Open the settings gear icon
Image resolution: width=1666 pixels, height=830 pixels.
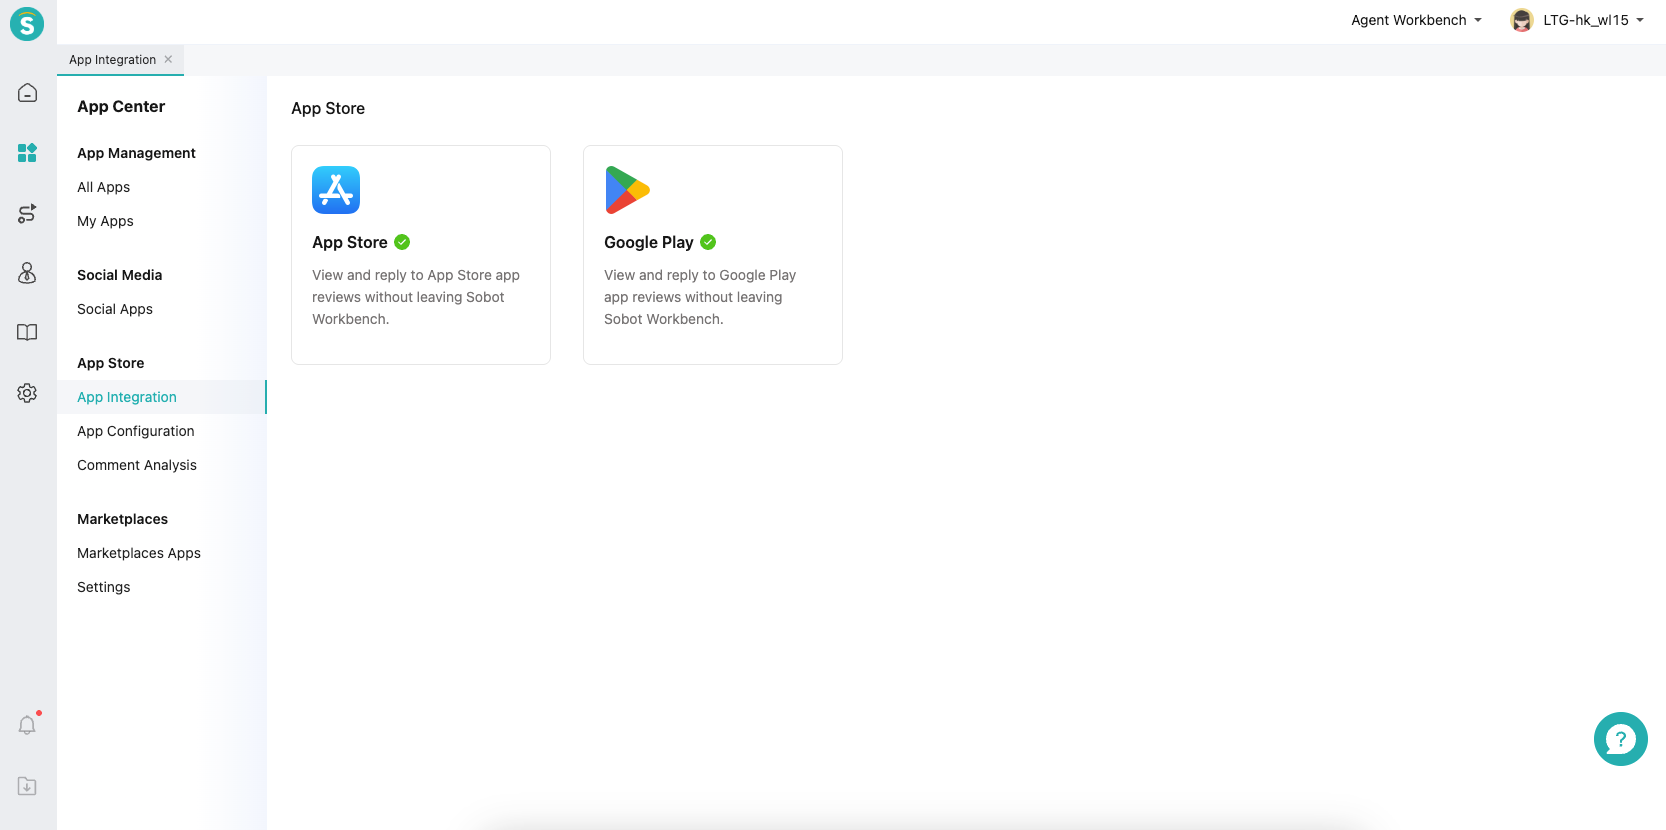tap(27, 393)
